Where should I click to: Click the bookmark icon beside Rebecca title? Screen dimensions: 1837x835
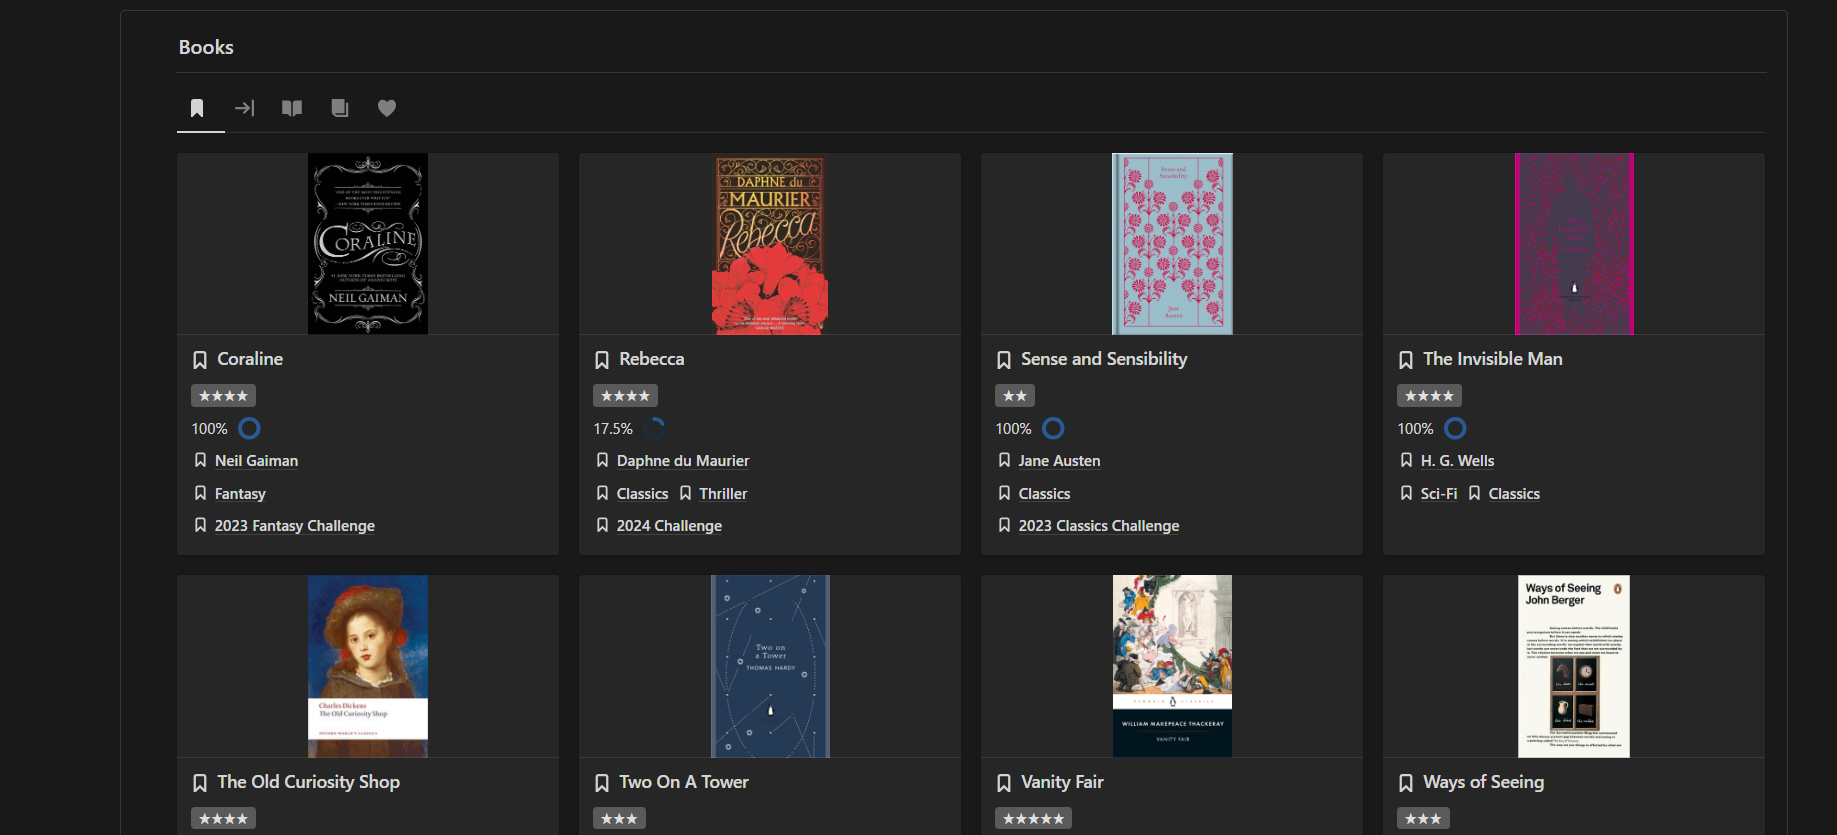602,360
